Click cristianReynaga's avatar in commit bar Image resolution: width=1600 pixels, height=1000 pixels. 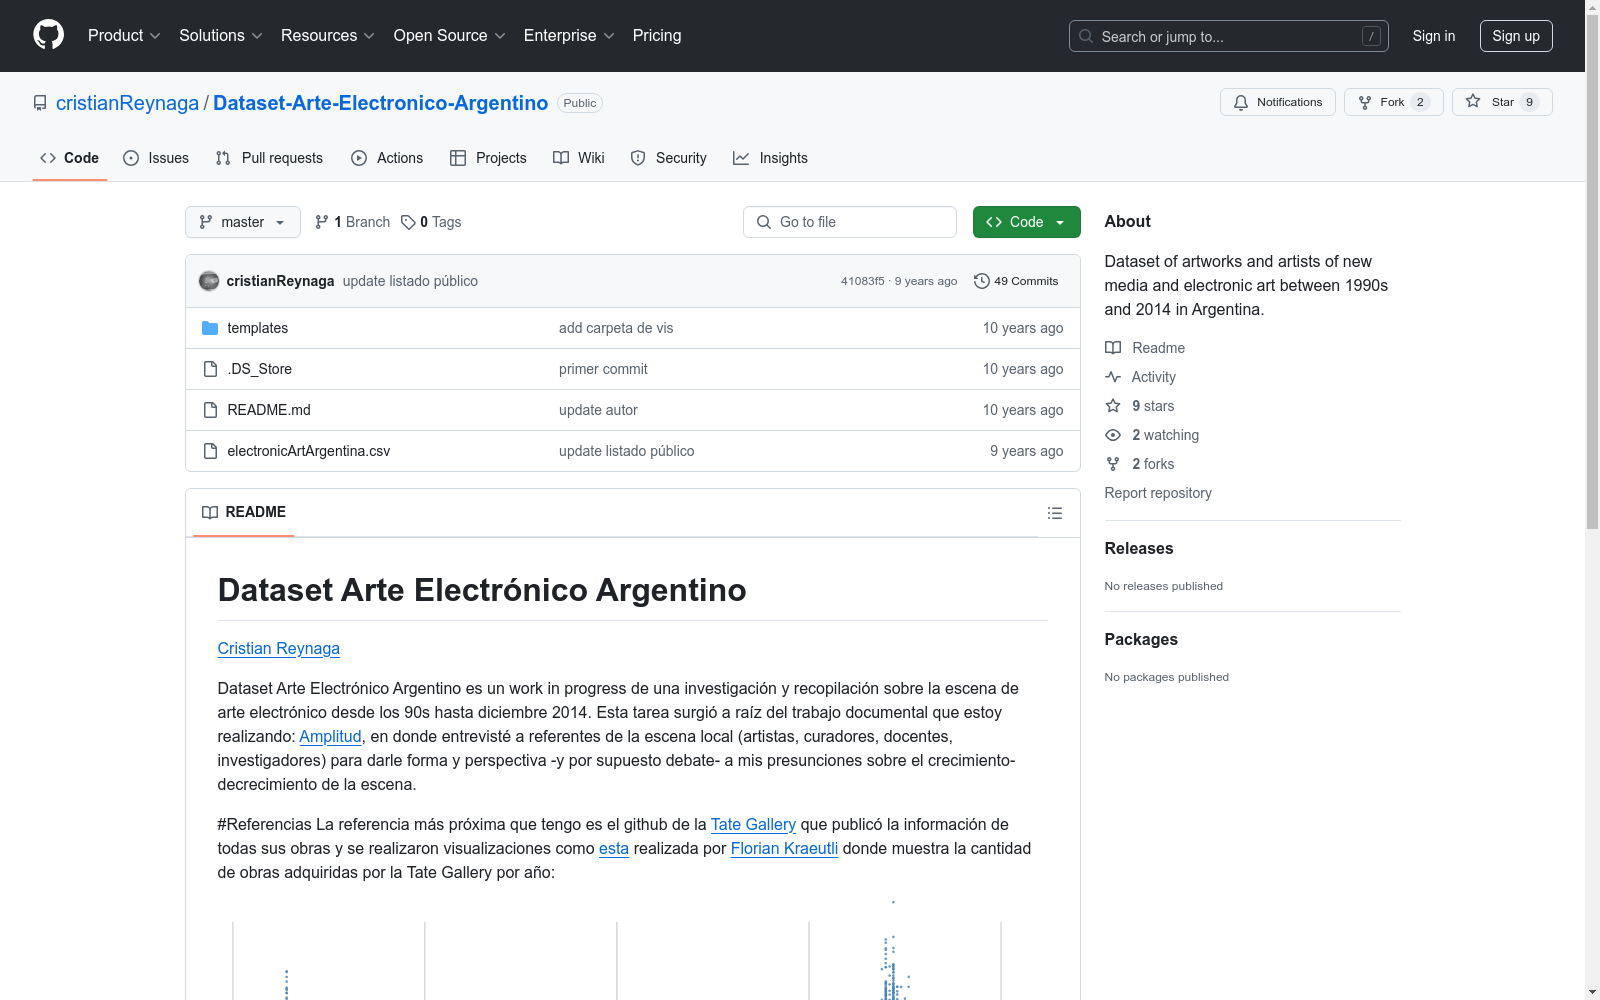[209, 281]
